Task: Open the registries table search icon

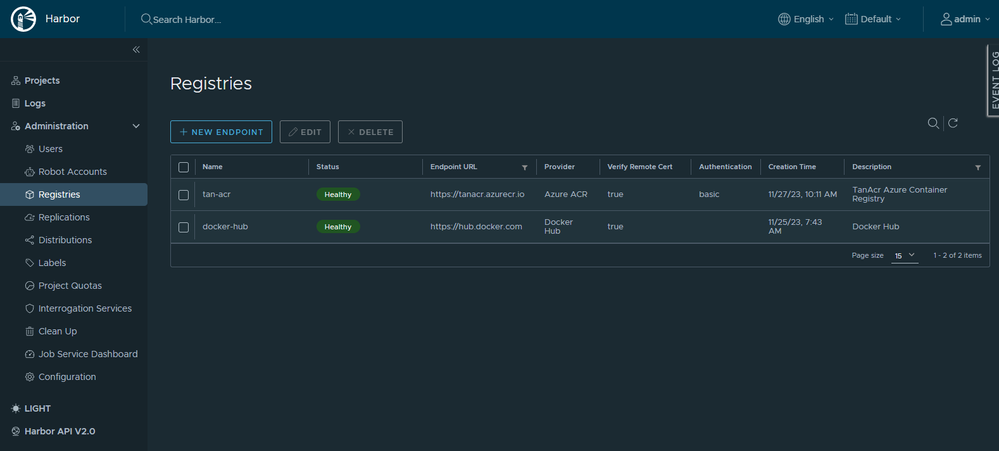Action: (x=933, y=124)
